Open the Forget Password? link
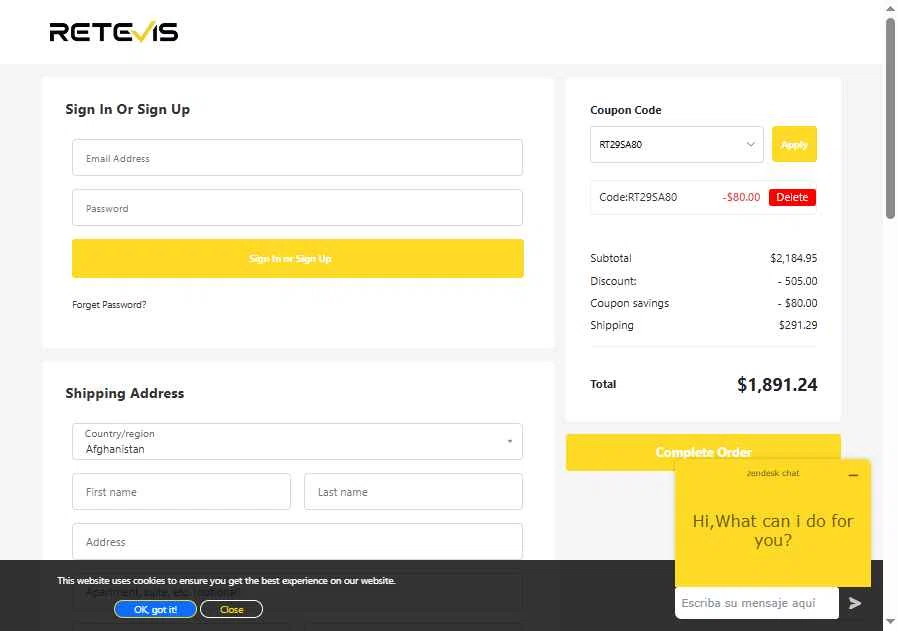898x631 pixels. 109,305
